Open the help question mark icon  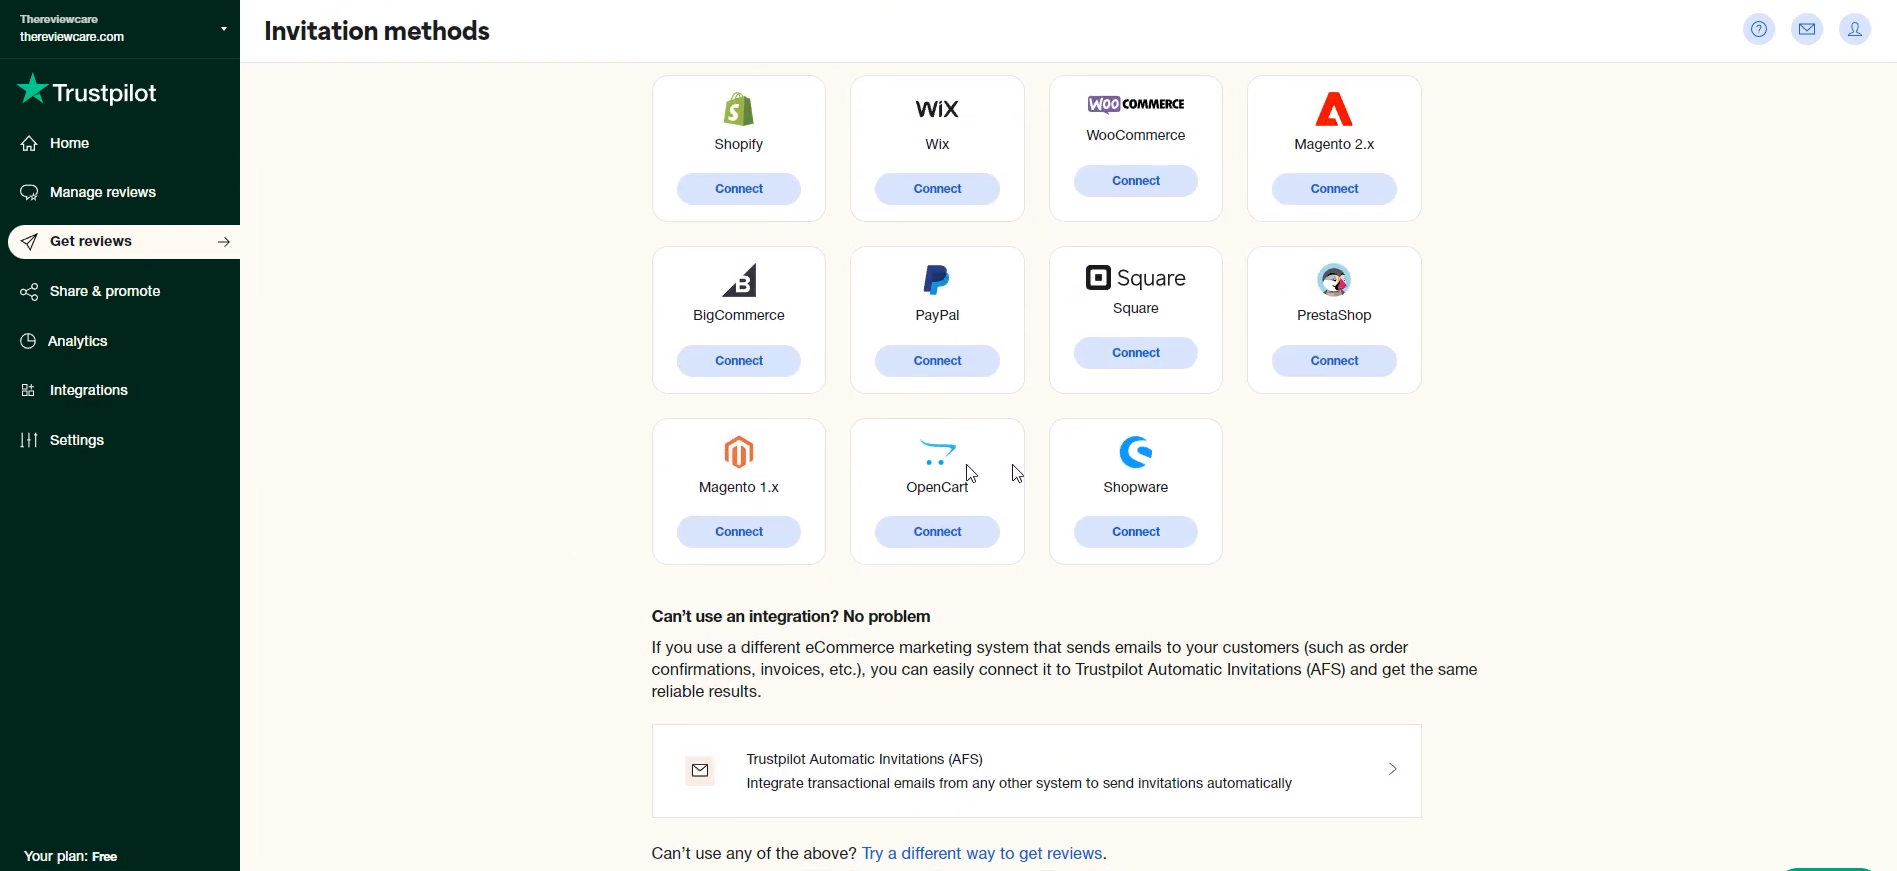pyautogui.click(x=1759, y=30)
